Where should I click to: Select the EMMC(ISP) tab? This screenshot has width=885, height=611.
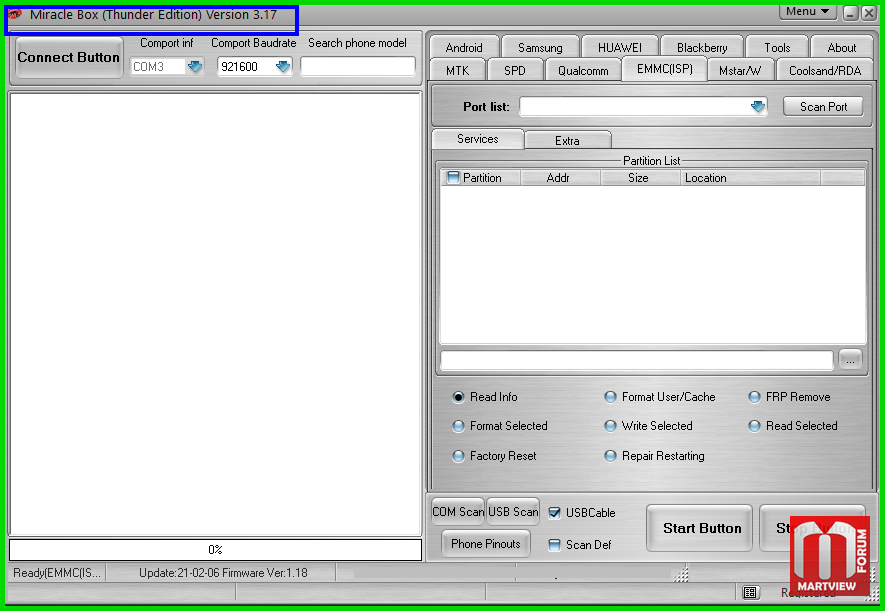[x=664, y=69]
